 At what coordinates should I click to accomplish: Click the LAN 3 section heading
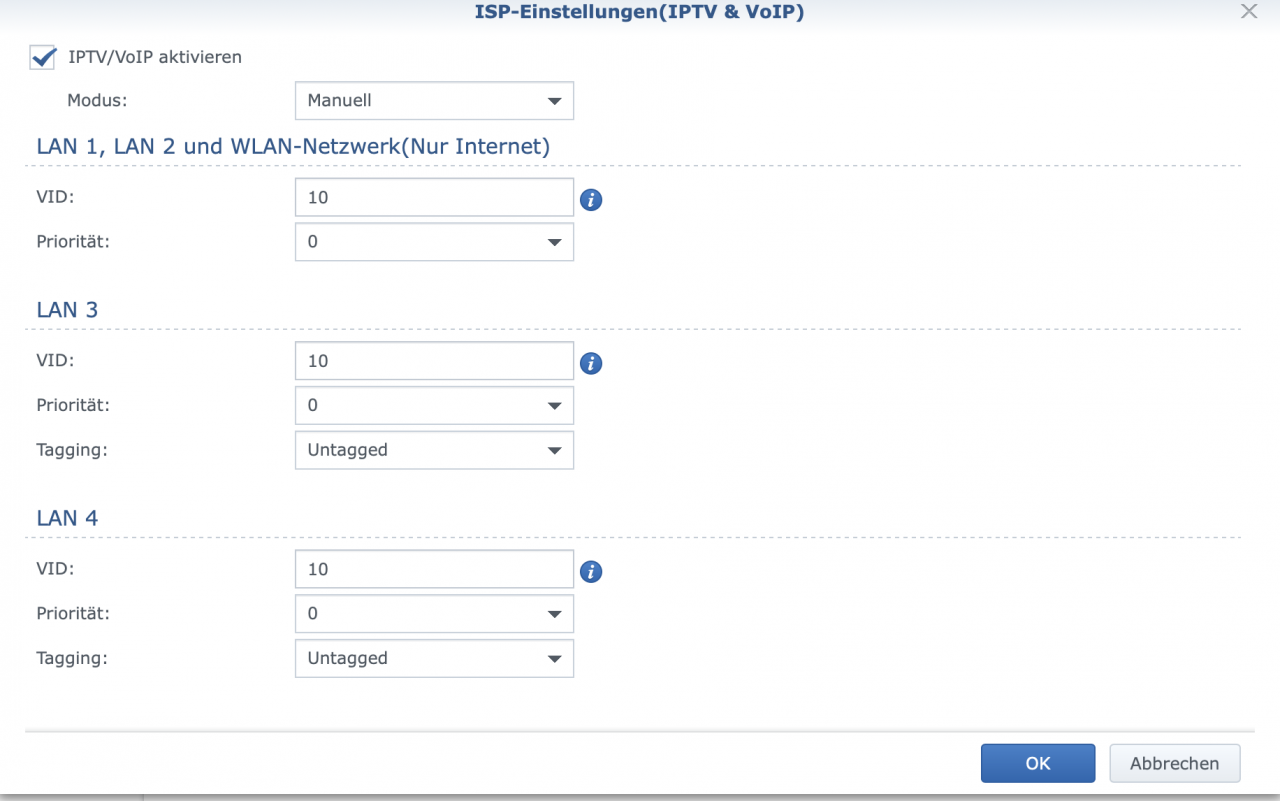67,310
